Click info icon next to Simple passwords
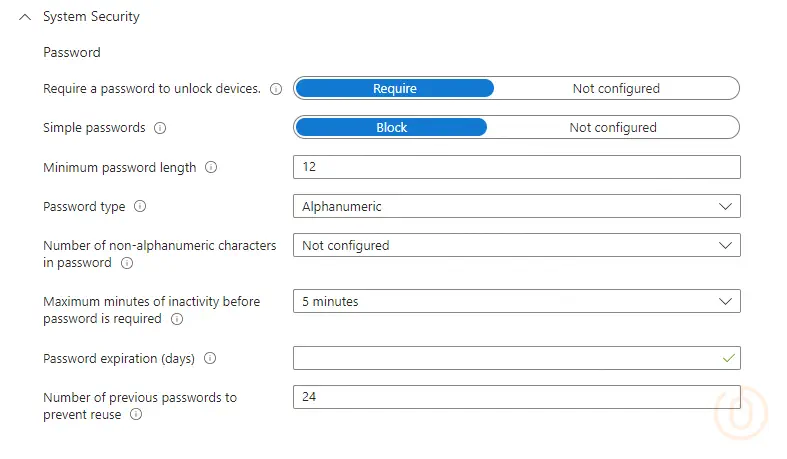 point(160,128)
